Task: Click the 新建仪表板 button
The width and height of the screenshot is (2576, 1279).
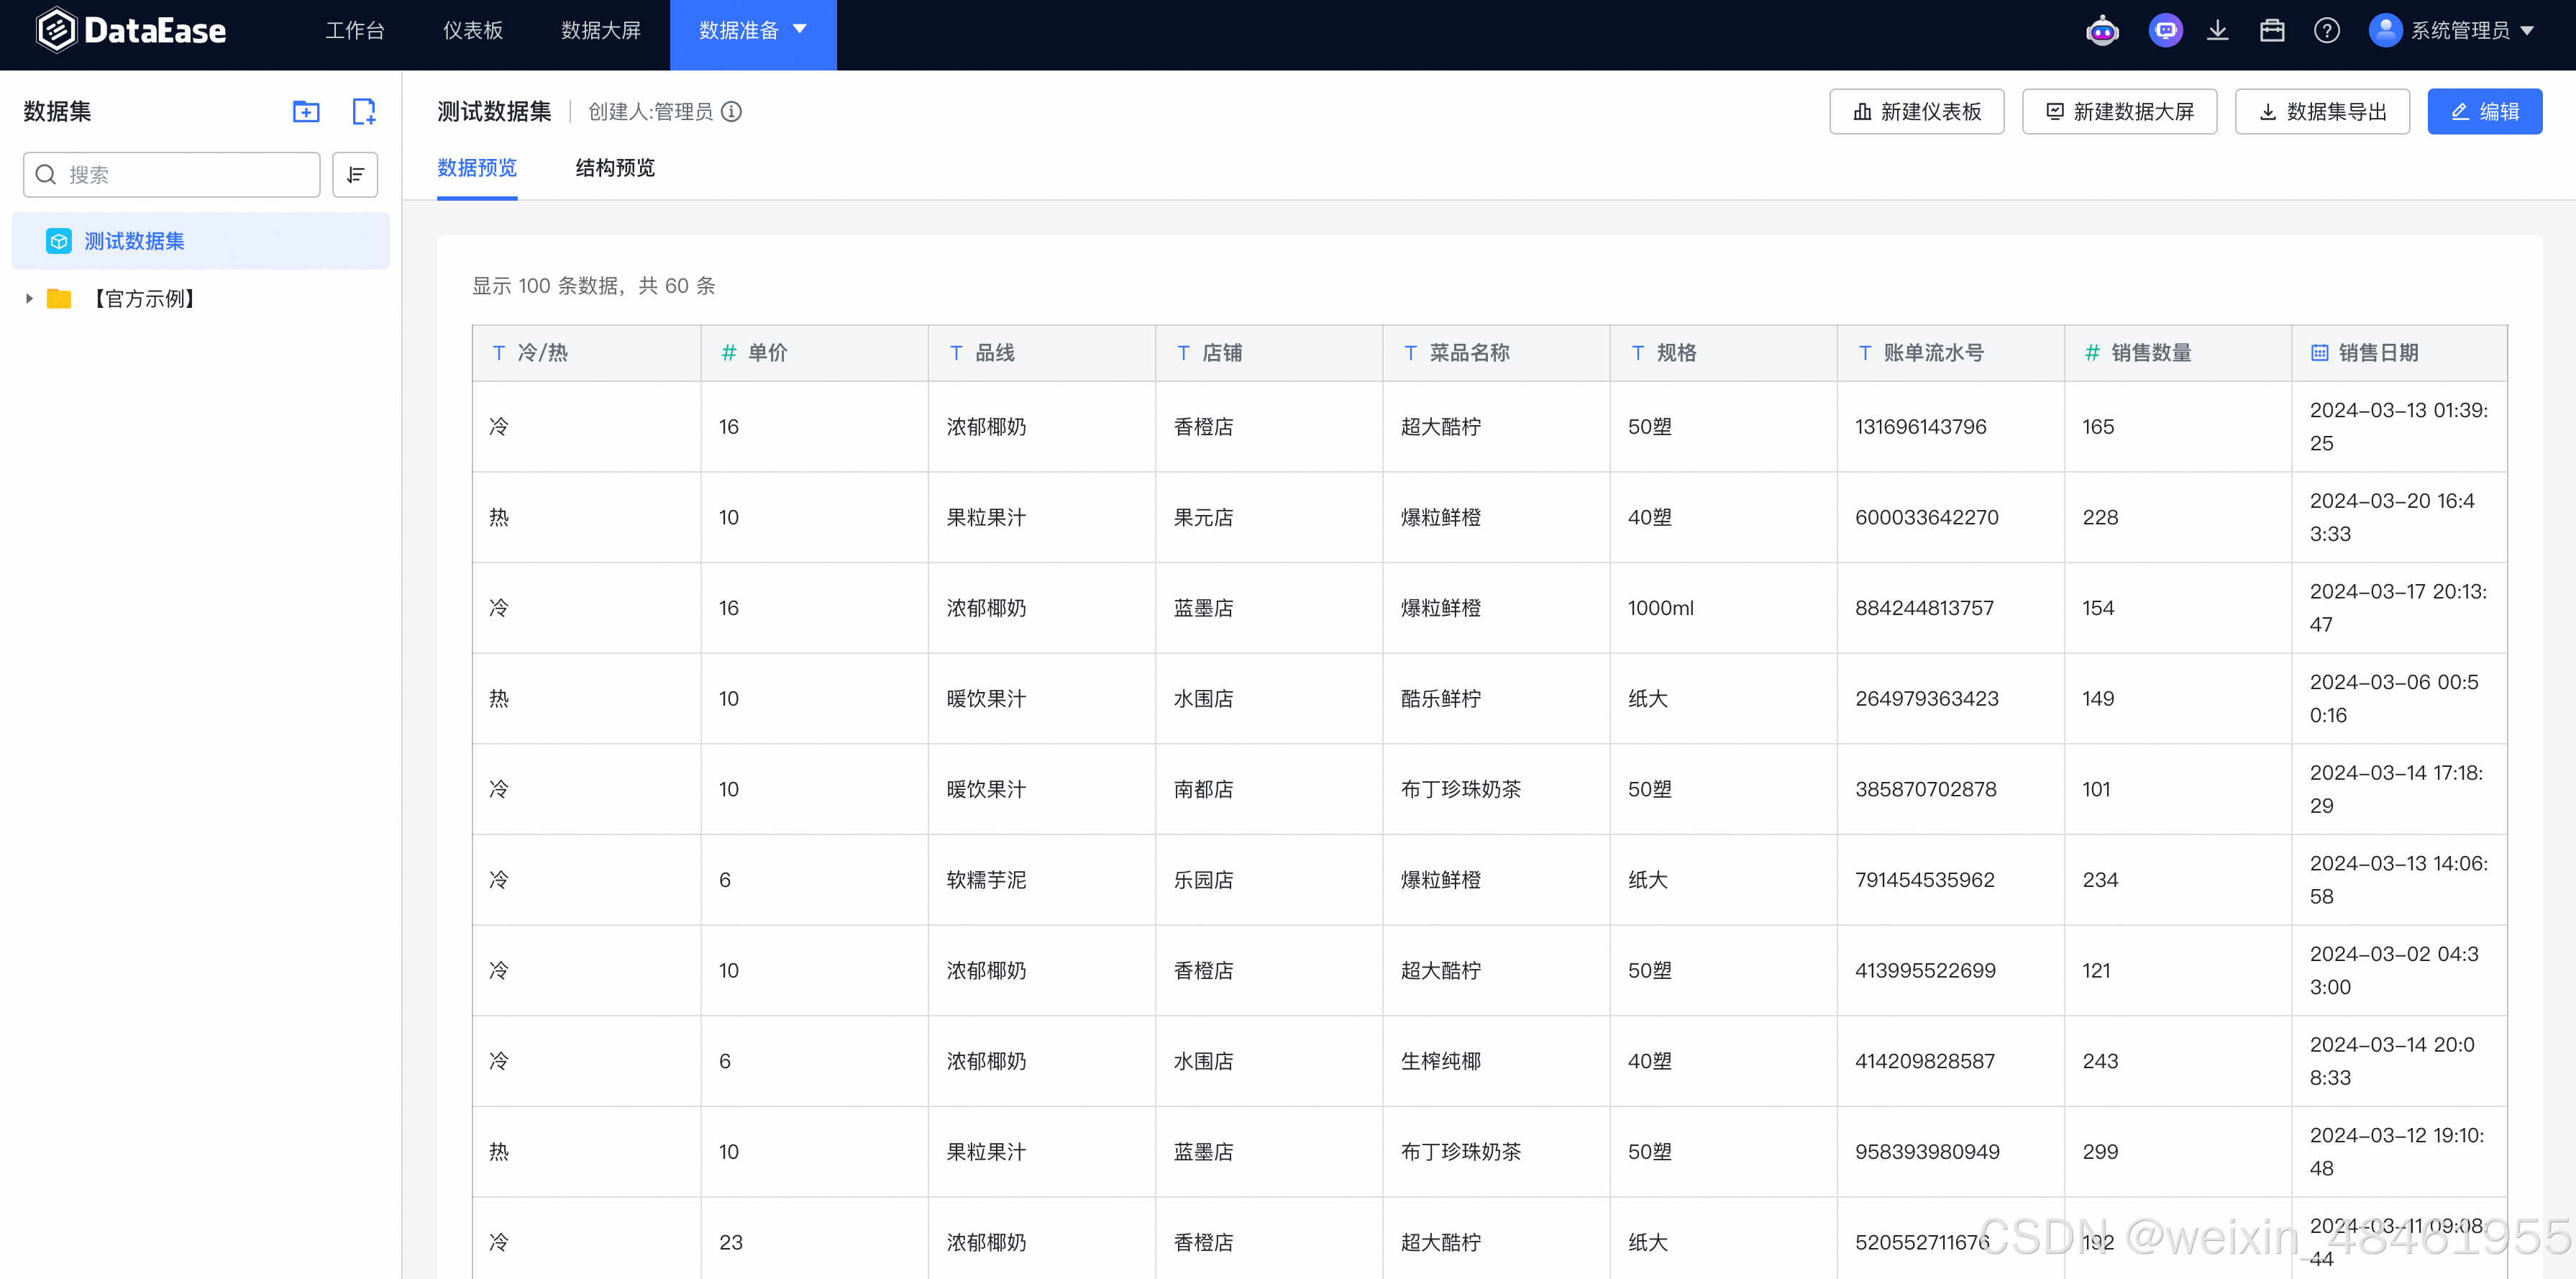Action: pyautogui.click(x=1916, y=111)
